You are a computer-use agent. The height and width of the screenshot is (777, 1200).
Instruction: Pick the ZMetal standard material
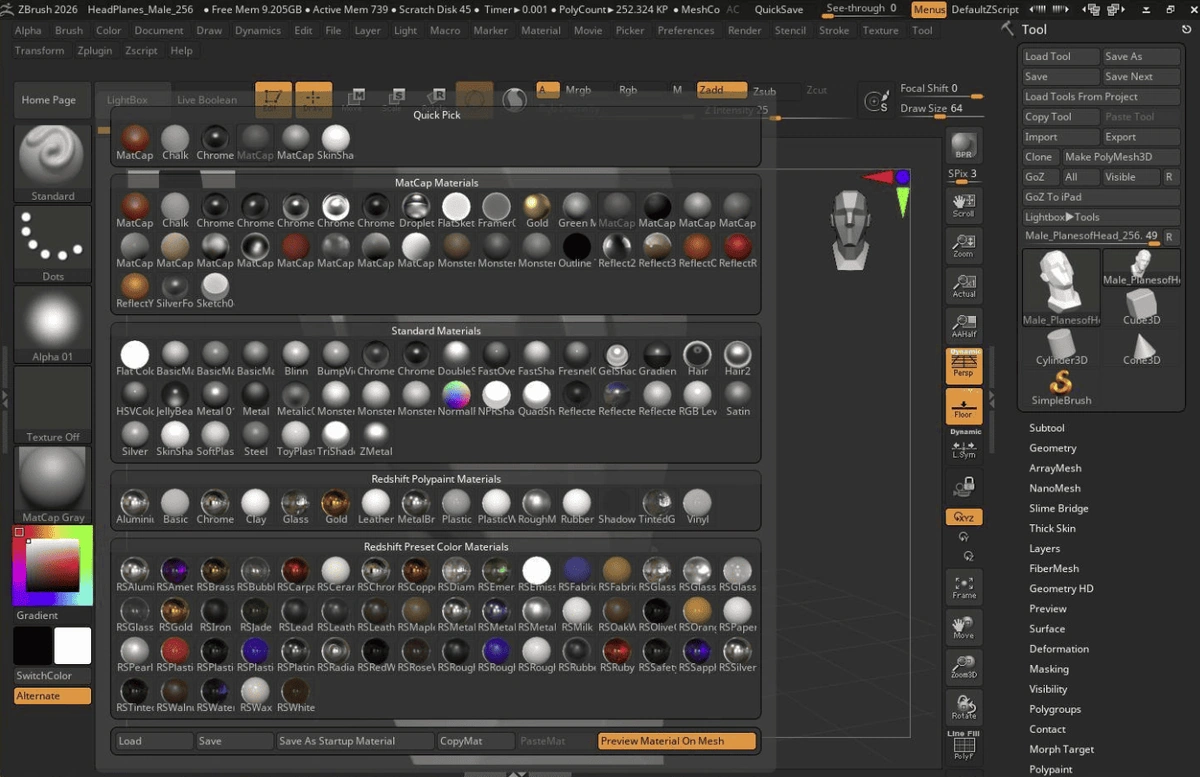[x=375, y=439]
